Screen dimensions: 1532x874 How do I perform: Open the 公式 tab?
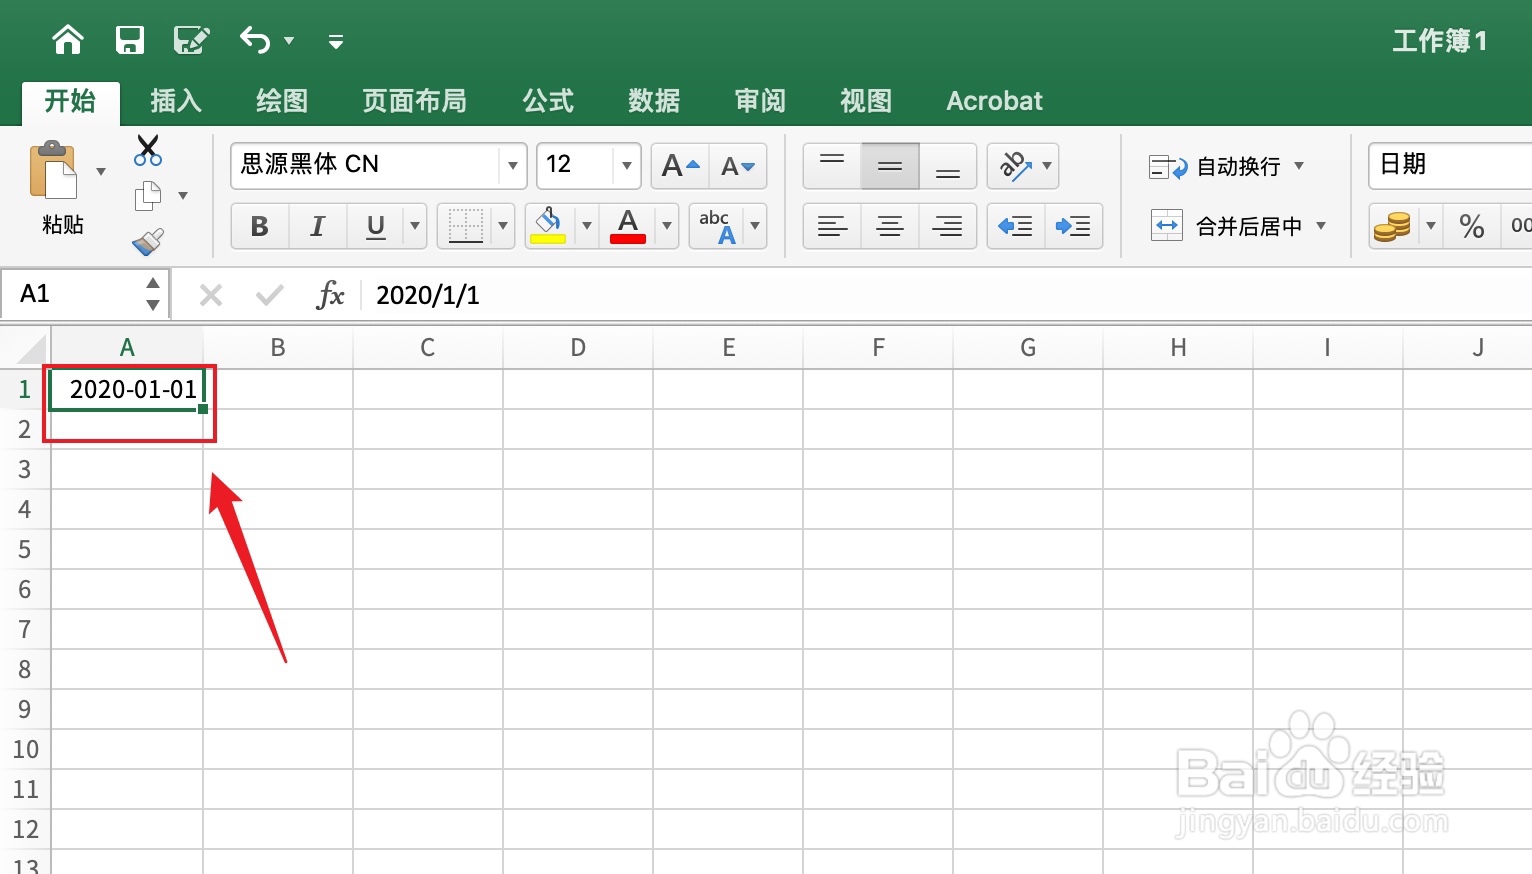pos(548,101)
